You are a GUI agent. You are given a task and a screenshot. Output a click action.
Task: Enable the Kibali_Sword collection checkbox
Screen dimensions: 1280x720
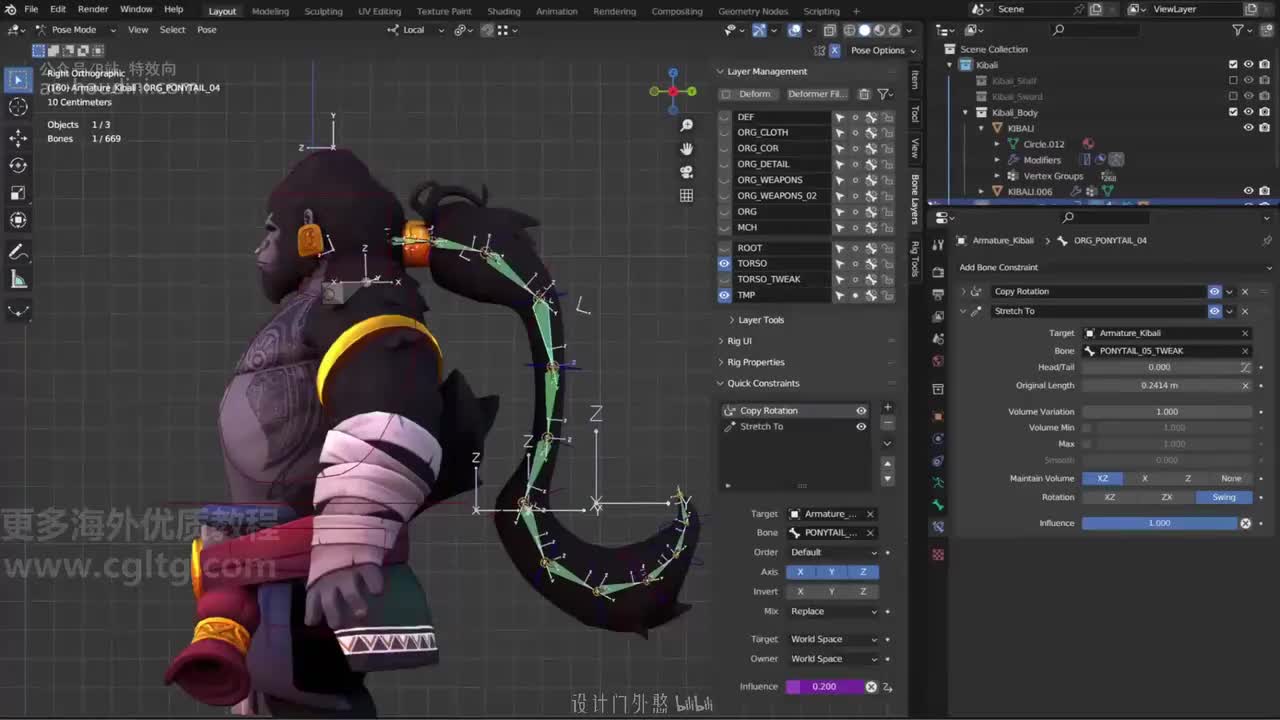pyautogui.click(x=1233, y=97)
